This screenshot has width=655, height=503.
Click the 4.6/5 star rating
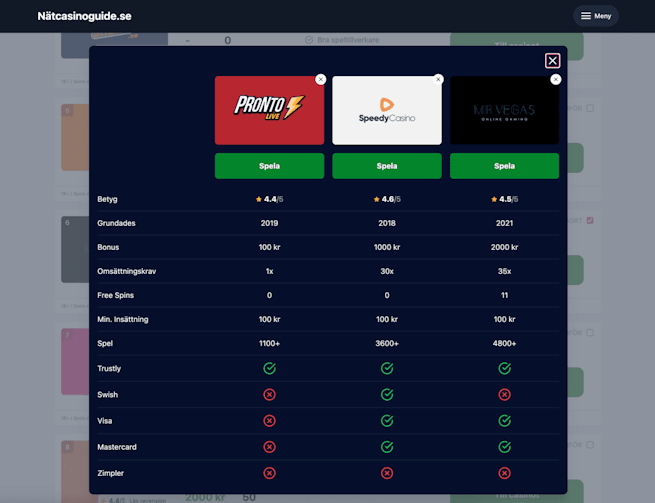(387, 199)
